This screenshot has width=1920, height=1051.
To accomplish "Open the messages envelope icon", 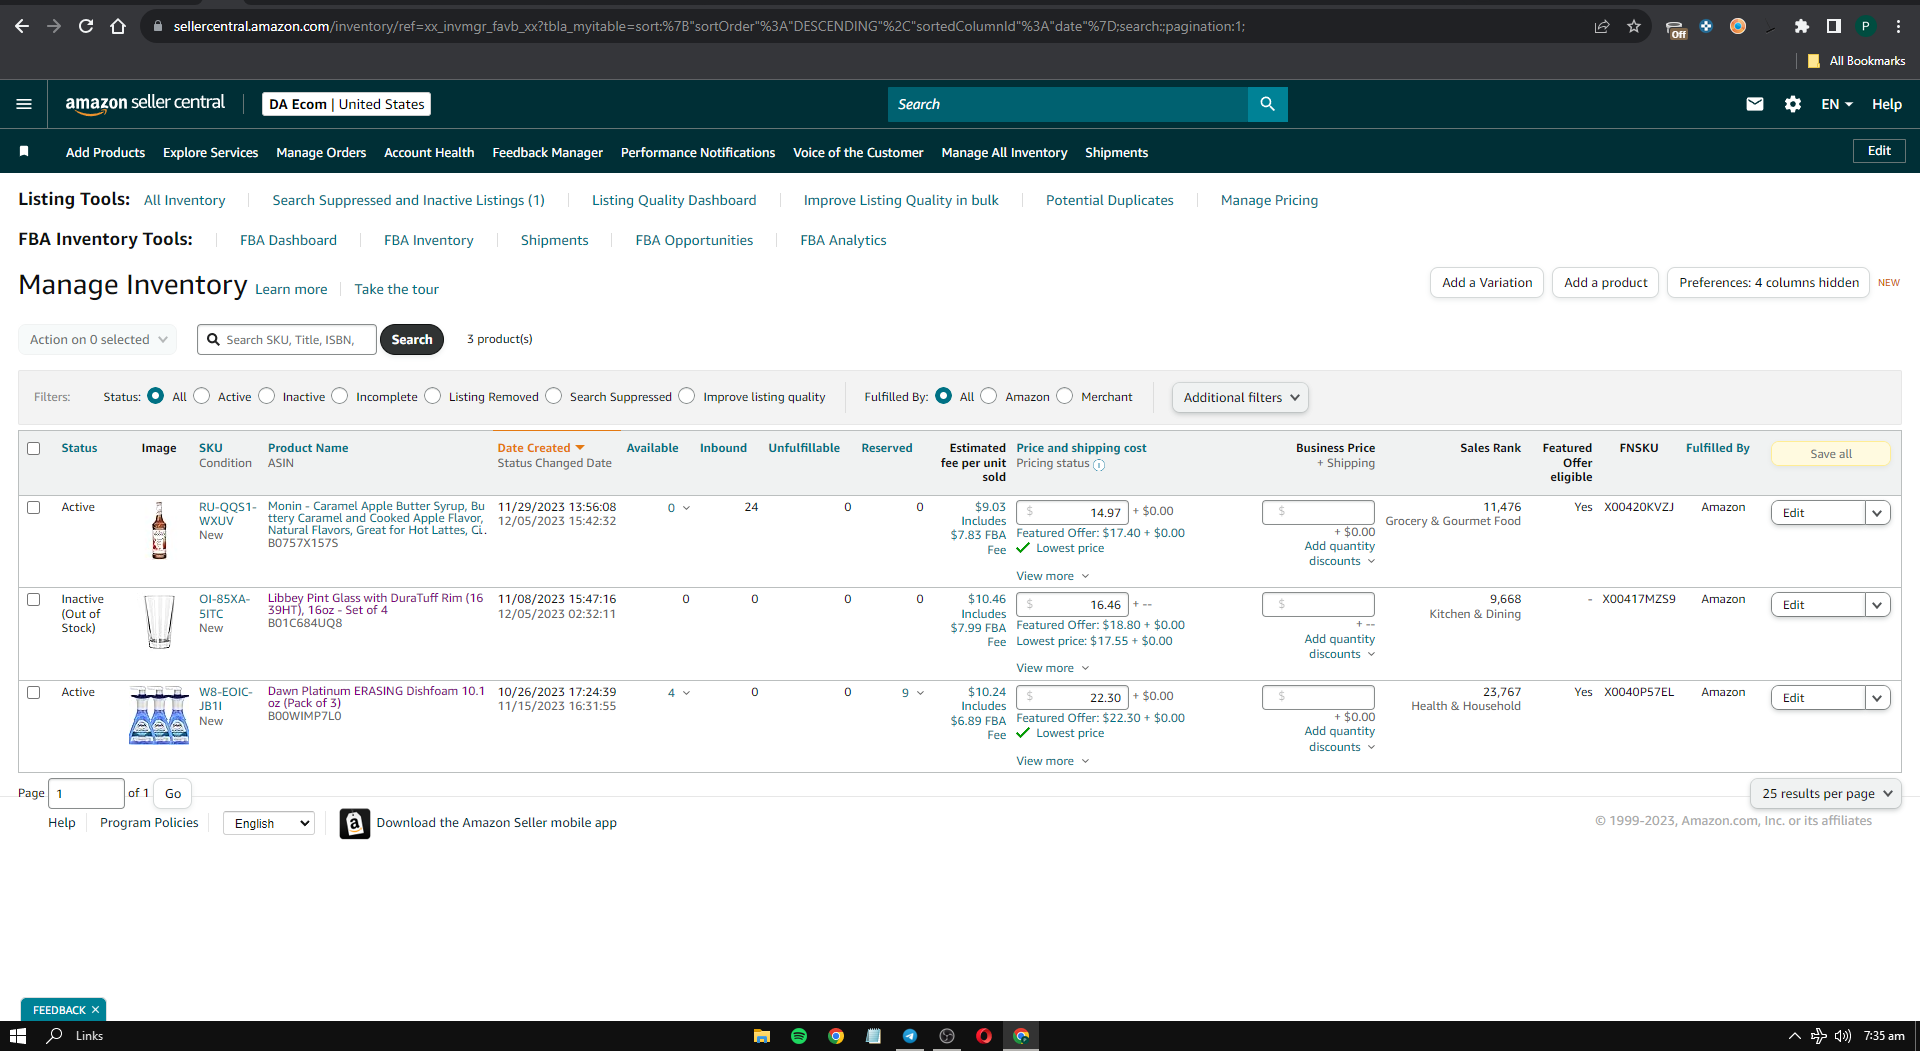I will [1755, 104].
